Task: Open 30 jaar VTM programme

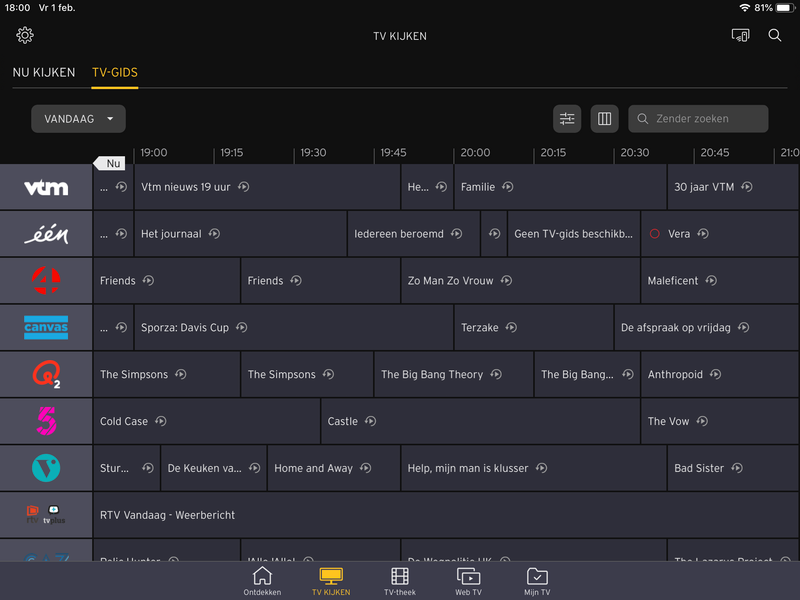Action: 733,187
